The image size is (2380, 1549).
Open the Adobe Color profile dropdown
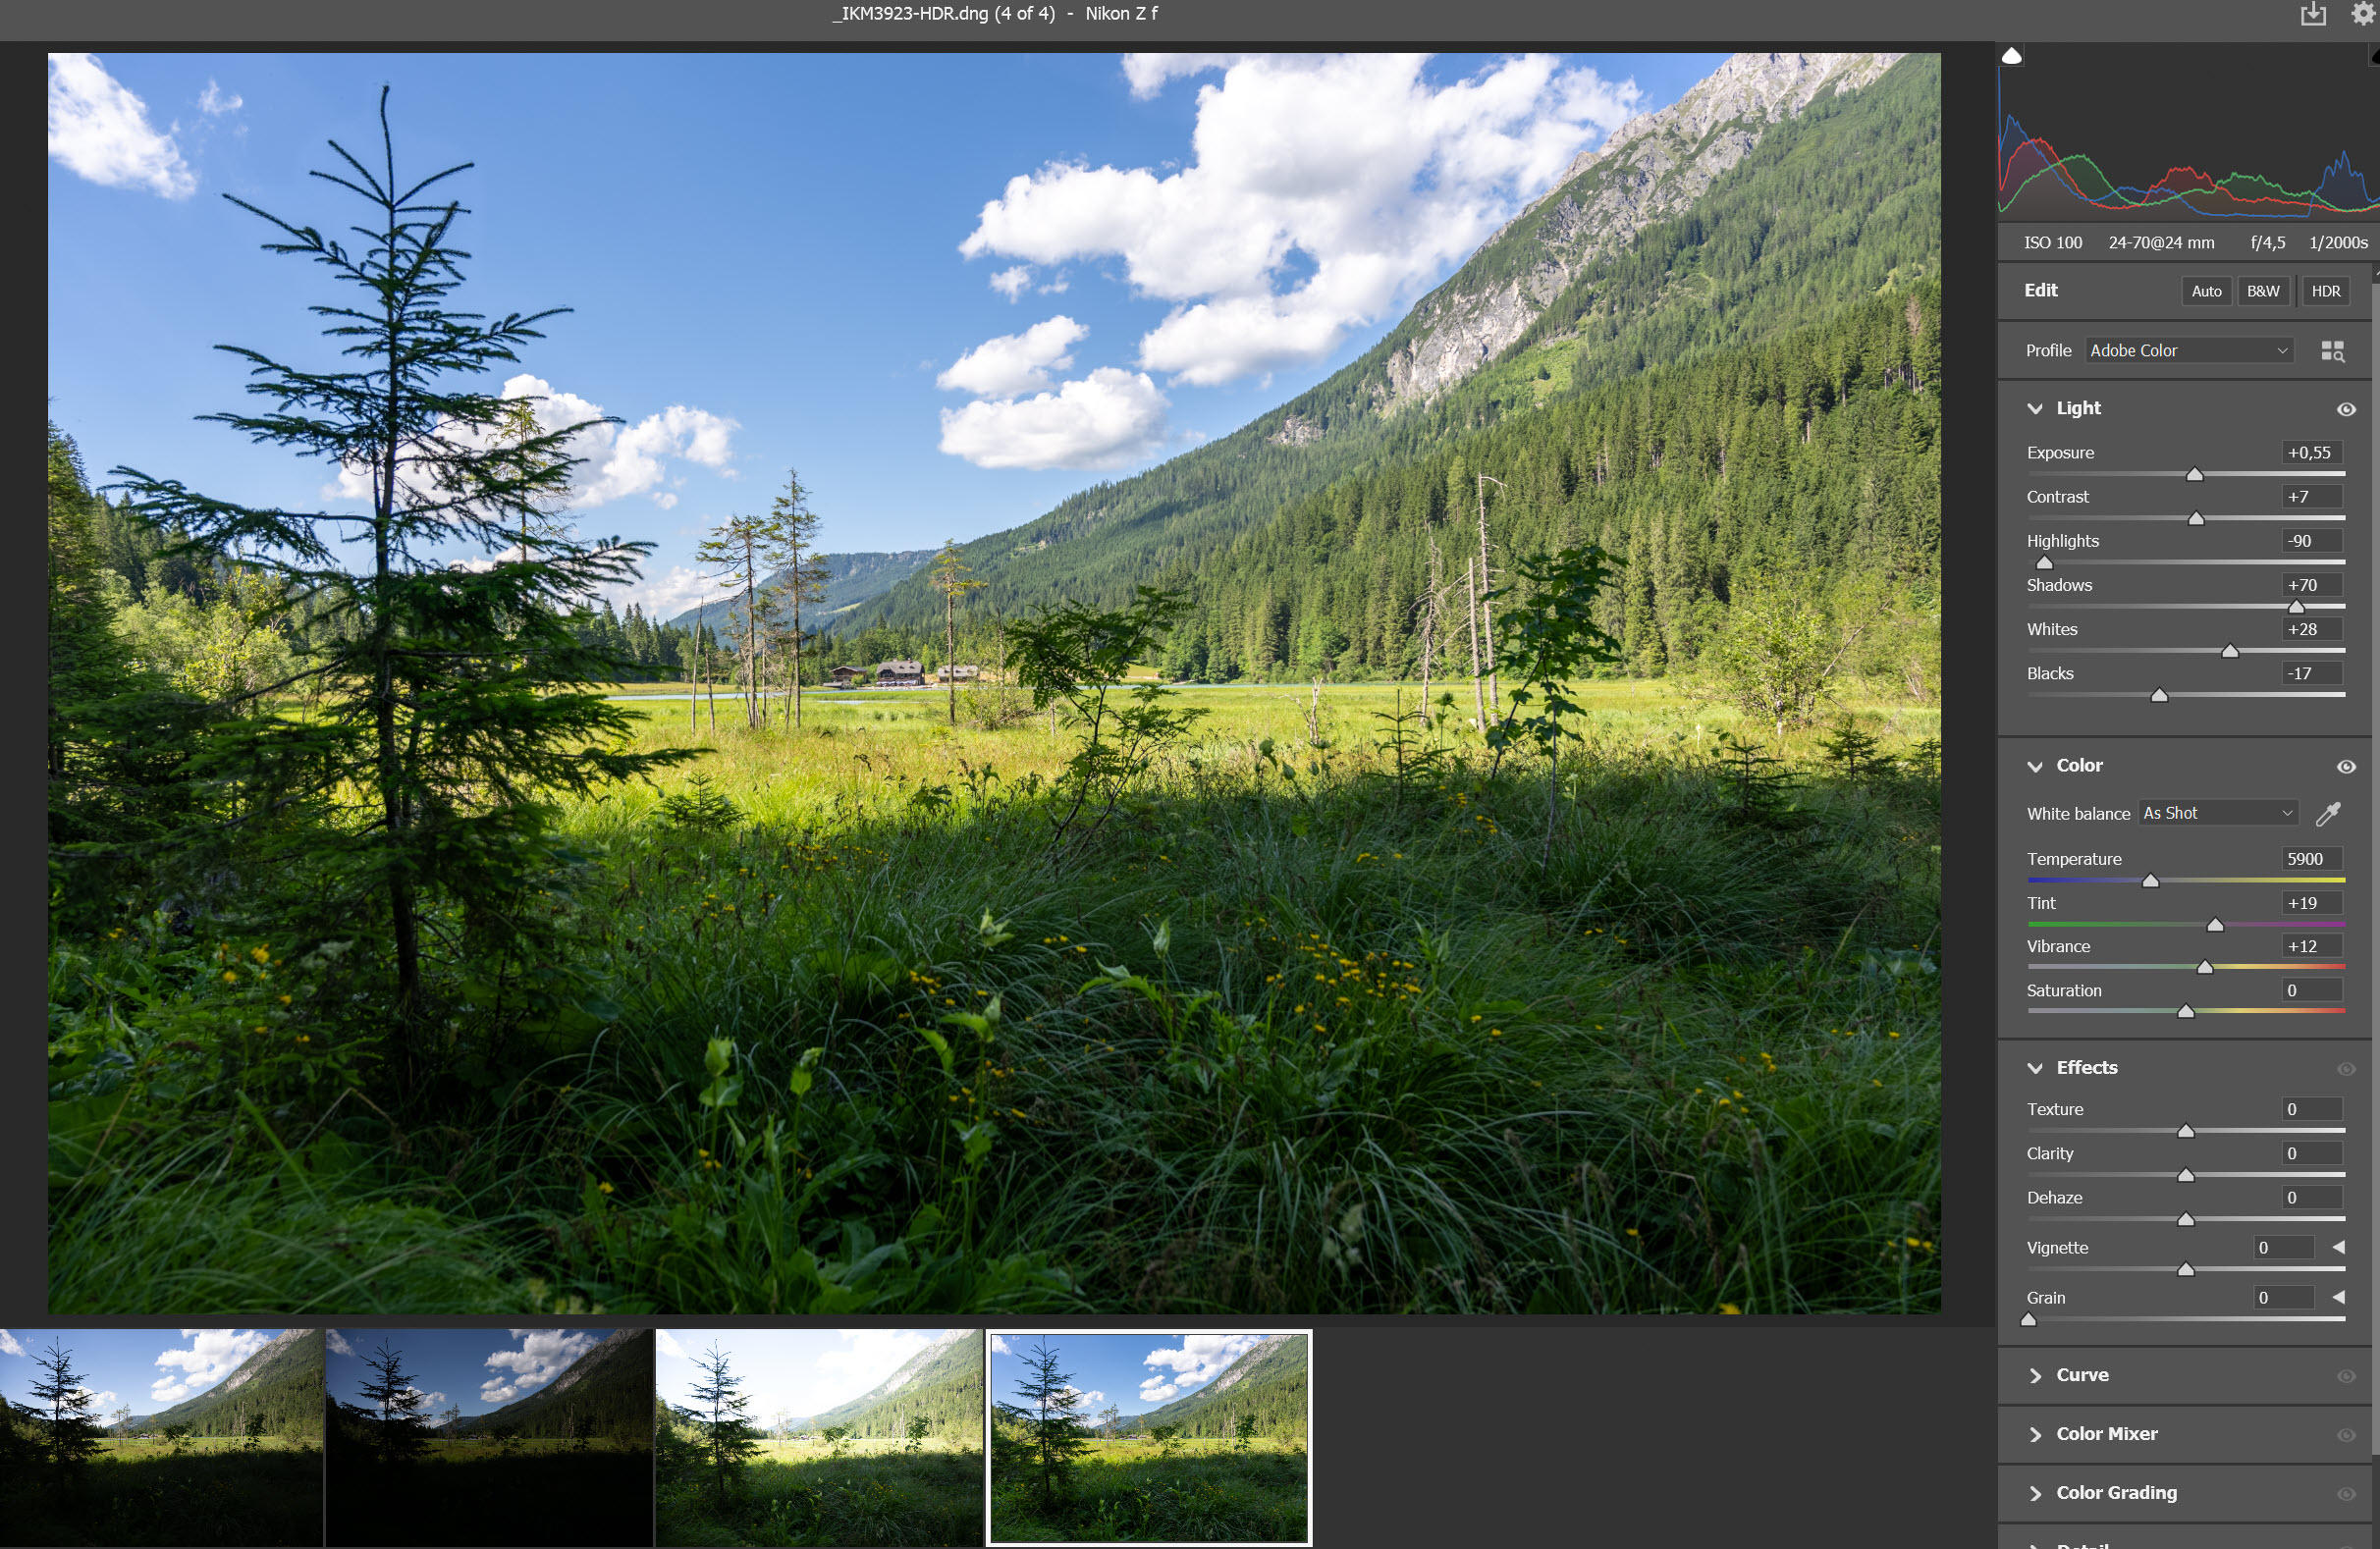pos(2189,351)
